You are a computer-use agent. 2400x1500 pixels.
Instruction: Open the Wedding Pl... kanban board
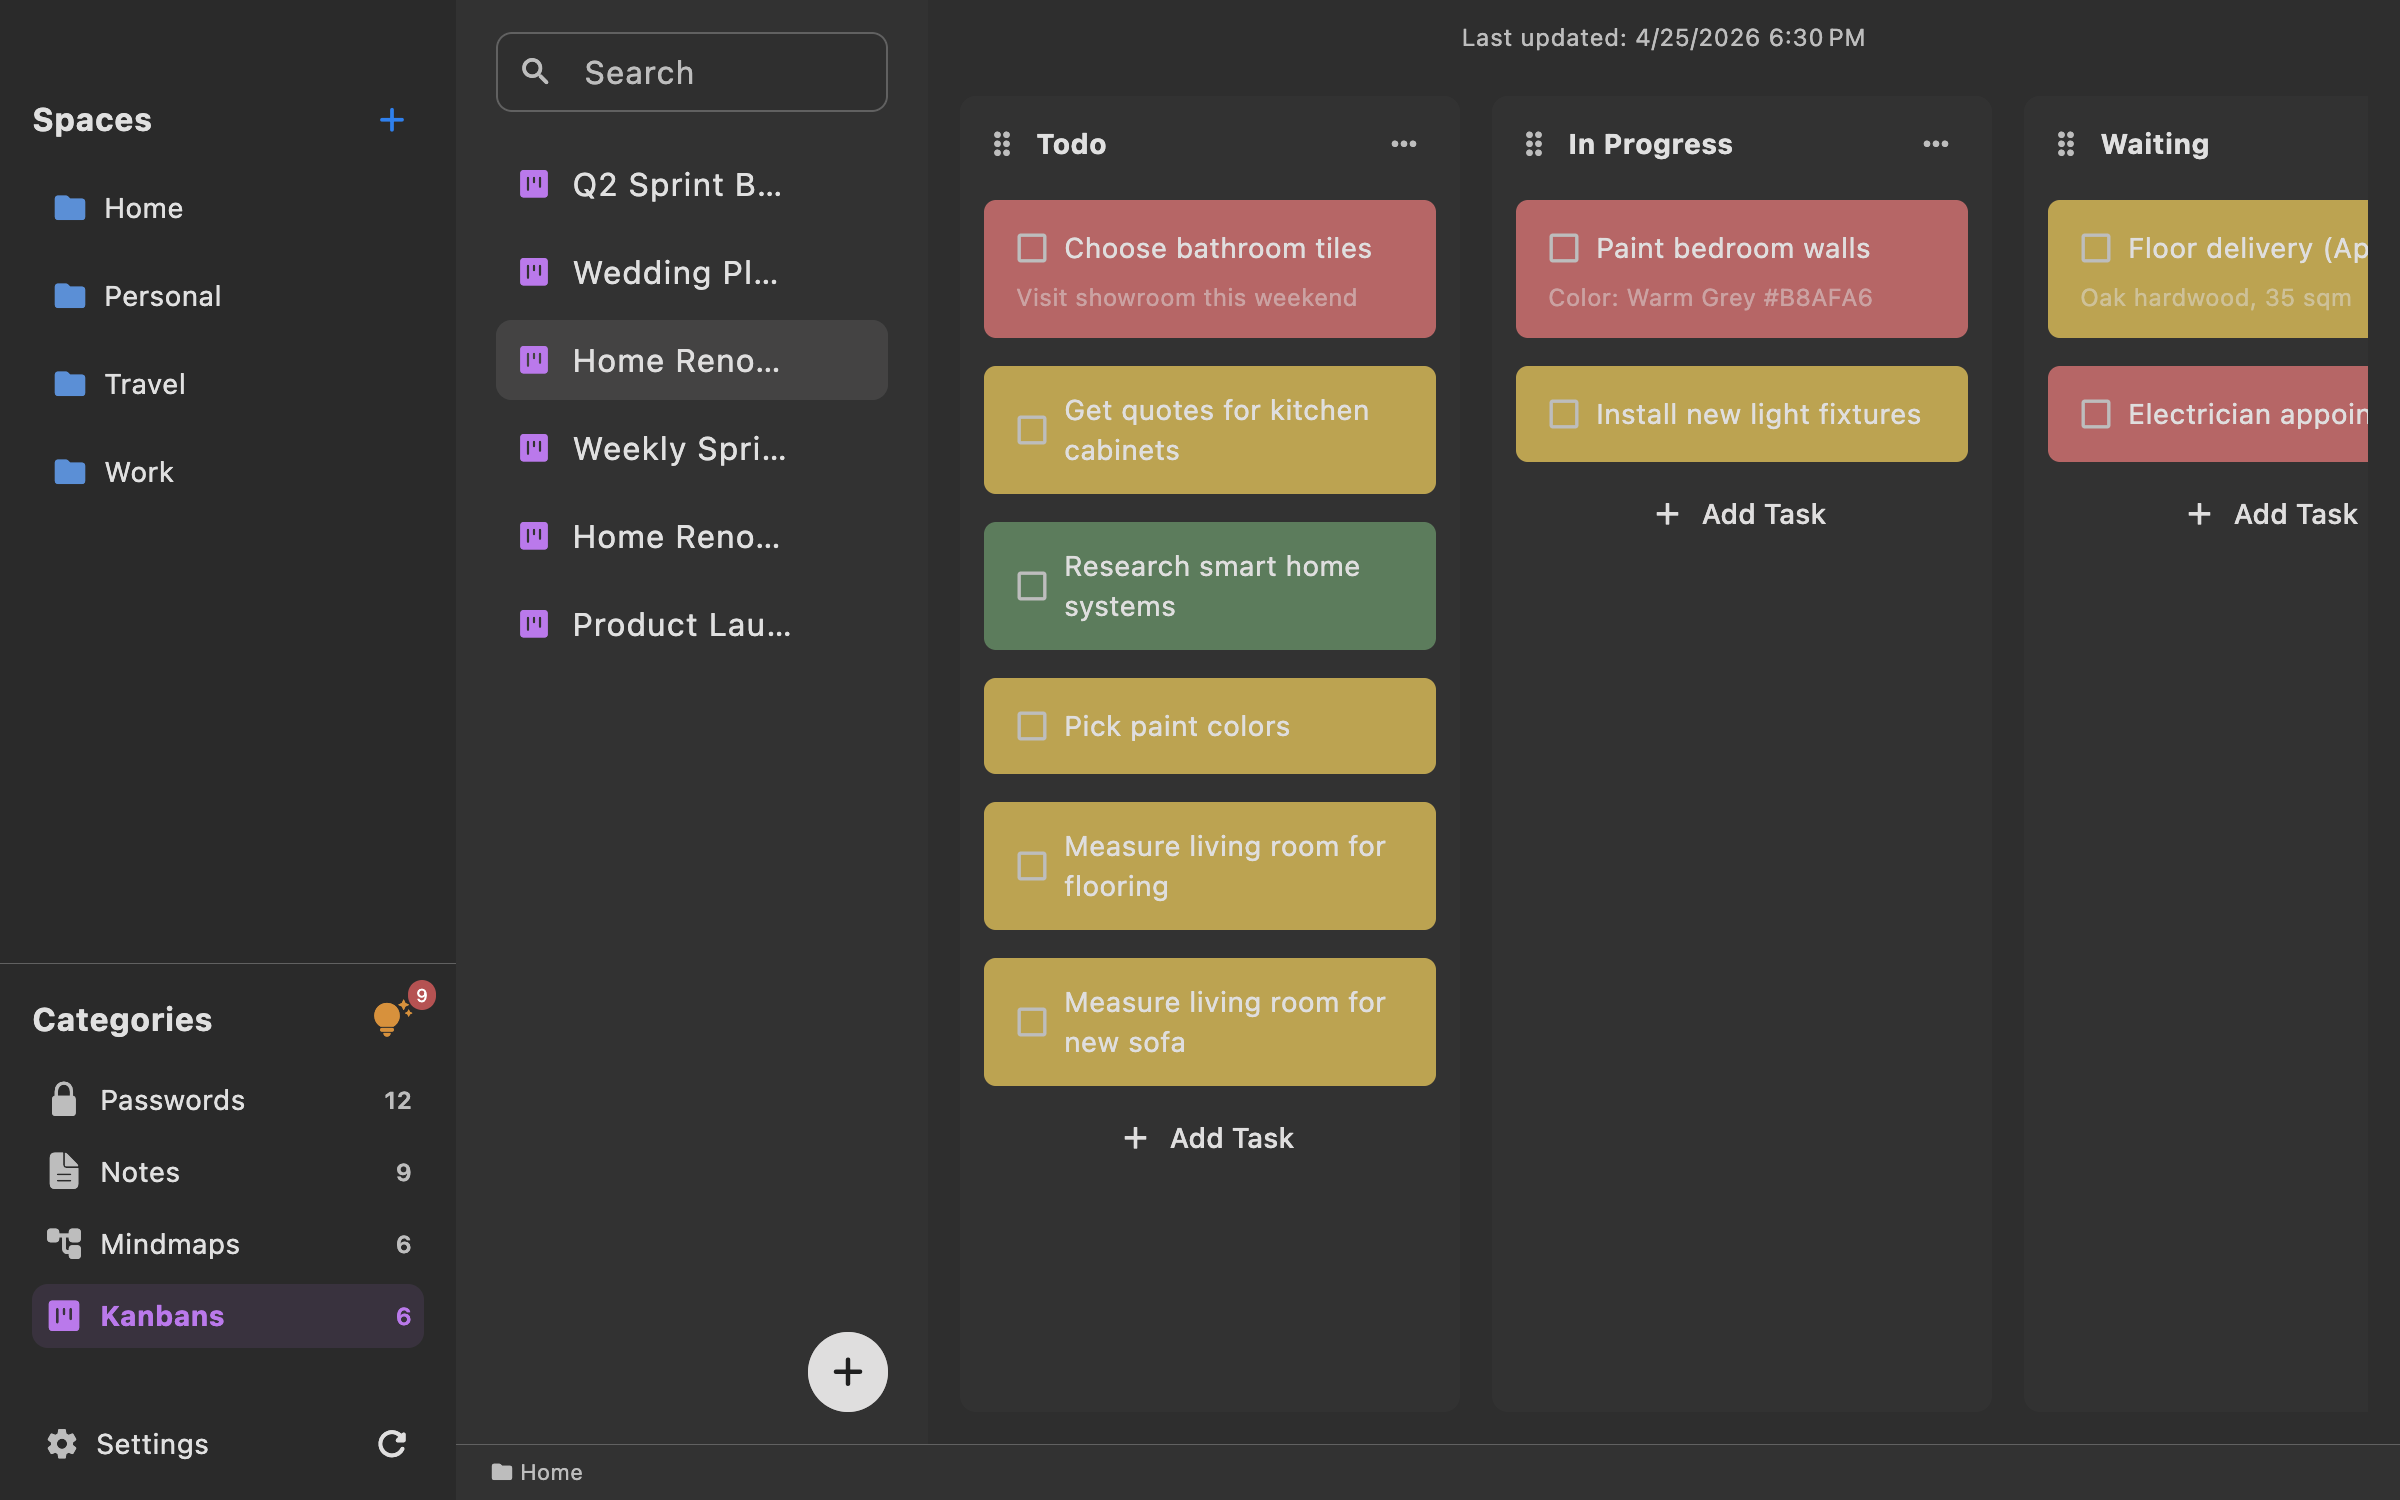tap(691, 272)
